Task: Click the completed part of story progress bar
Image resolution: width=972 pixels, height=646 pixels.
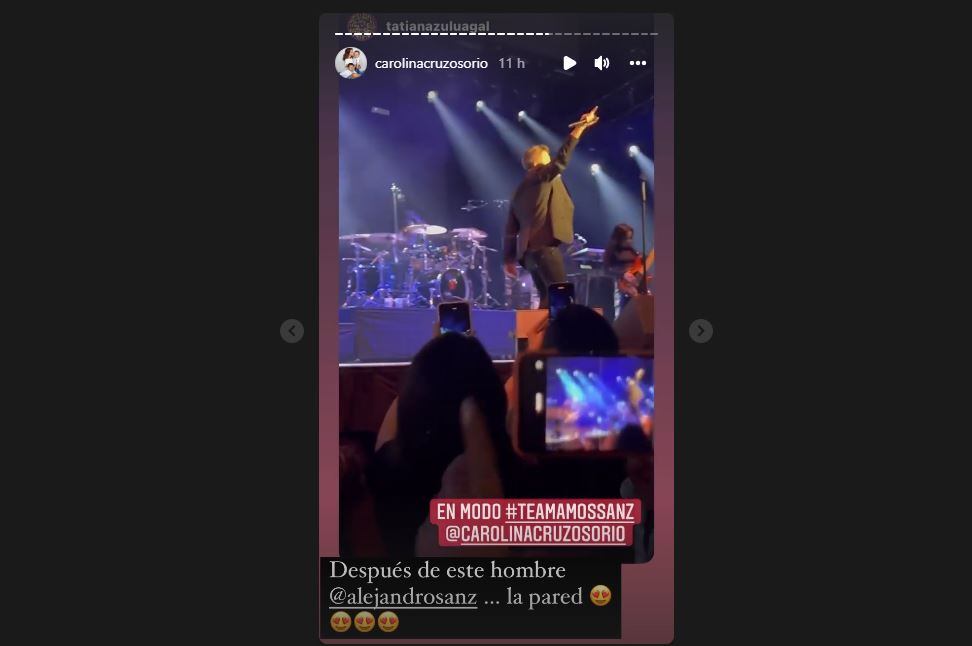Action: pyautogui.click(x=442, y=33)
